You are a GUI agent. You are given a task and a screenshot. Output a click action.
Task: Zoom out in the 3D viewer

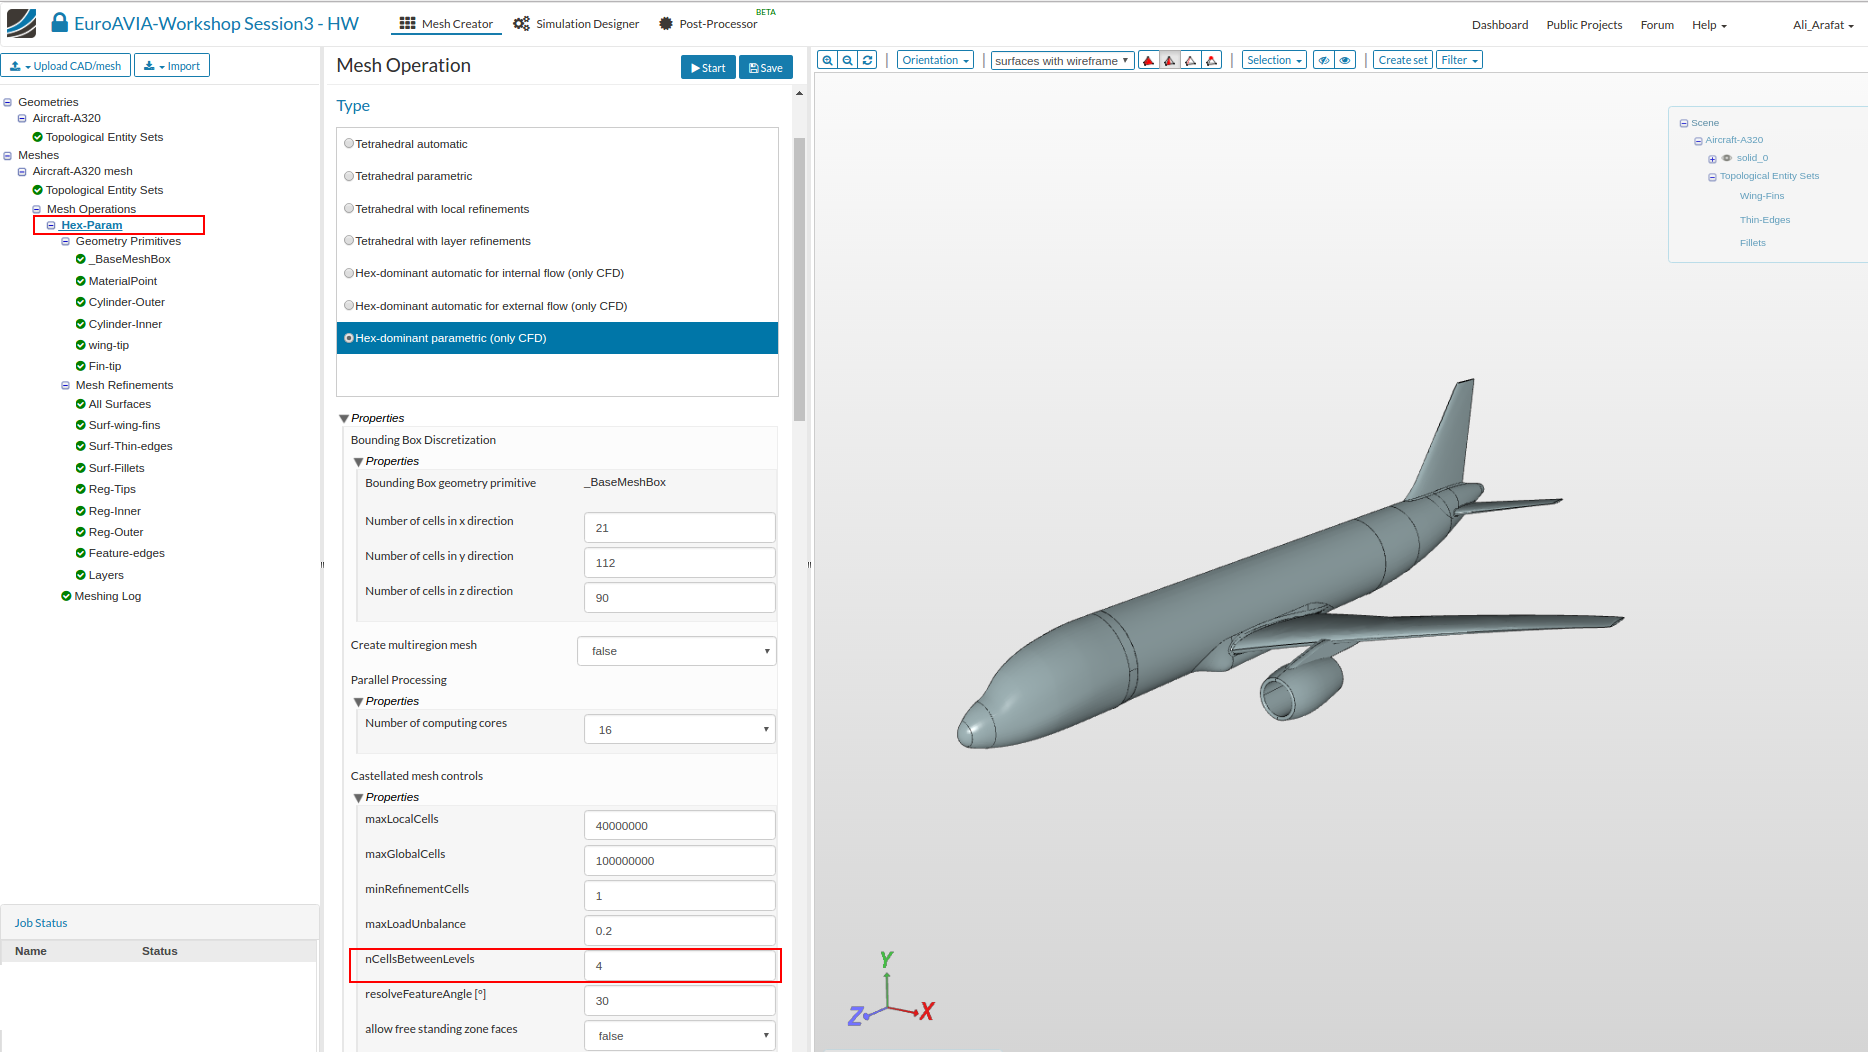tap(848, 60)
